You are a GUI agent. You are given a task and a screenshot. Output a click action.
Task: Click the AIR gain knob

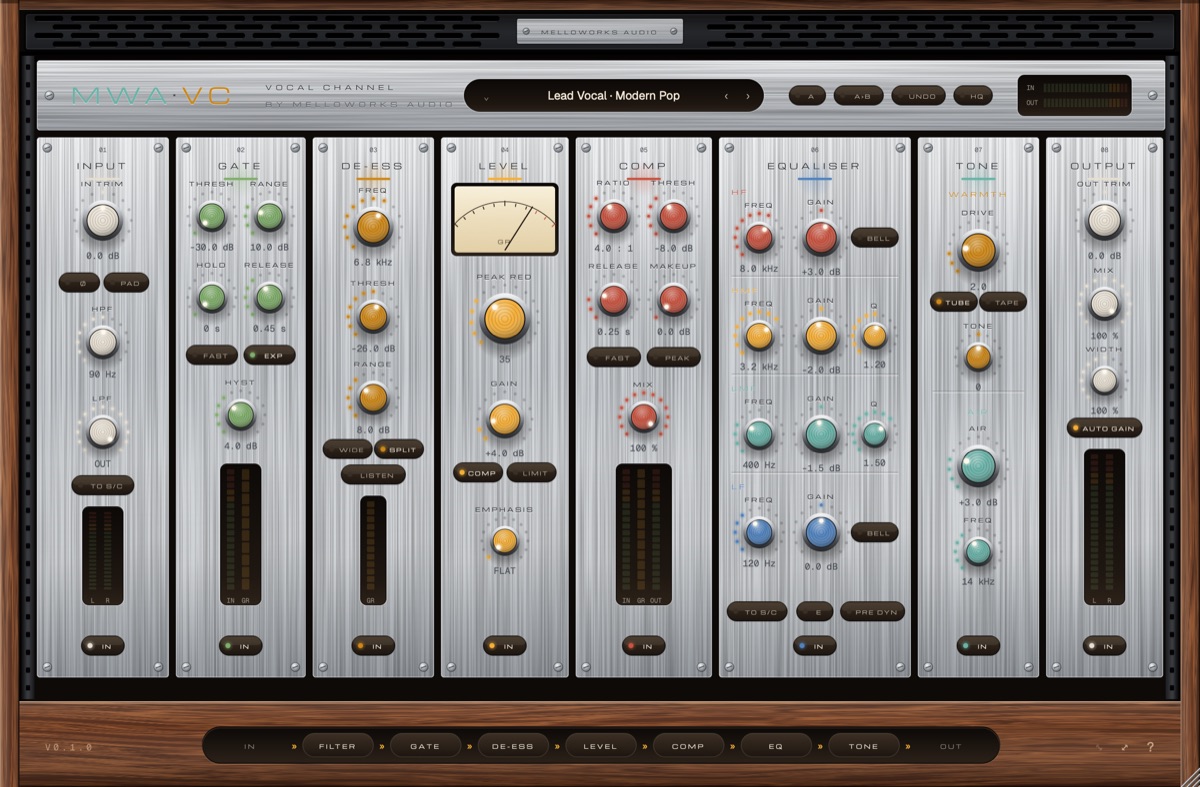[978, 466]
